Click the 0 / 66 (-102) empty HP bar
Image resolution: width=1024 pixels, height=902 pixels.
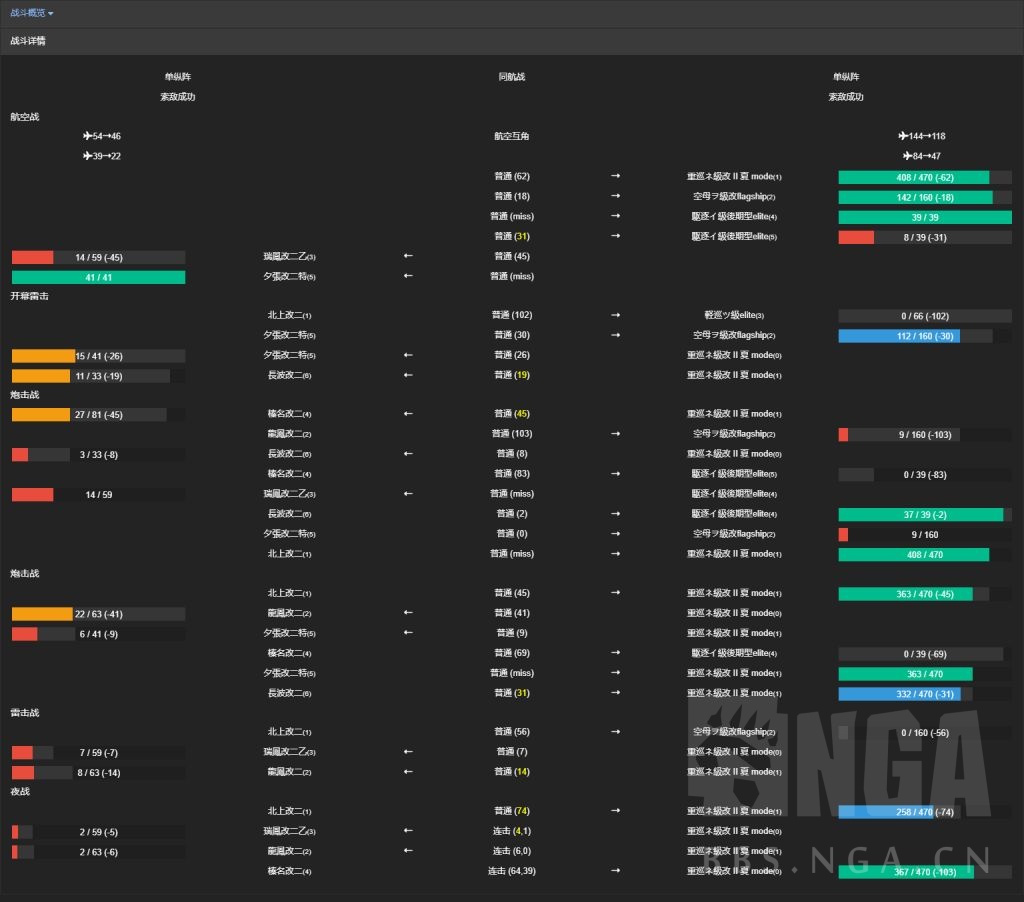pos(924,316)
